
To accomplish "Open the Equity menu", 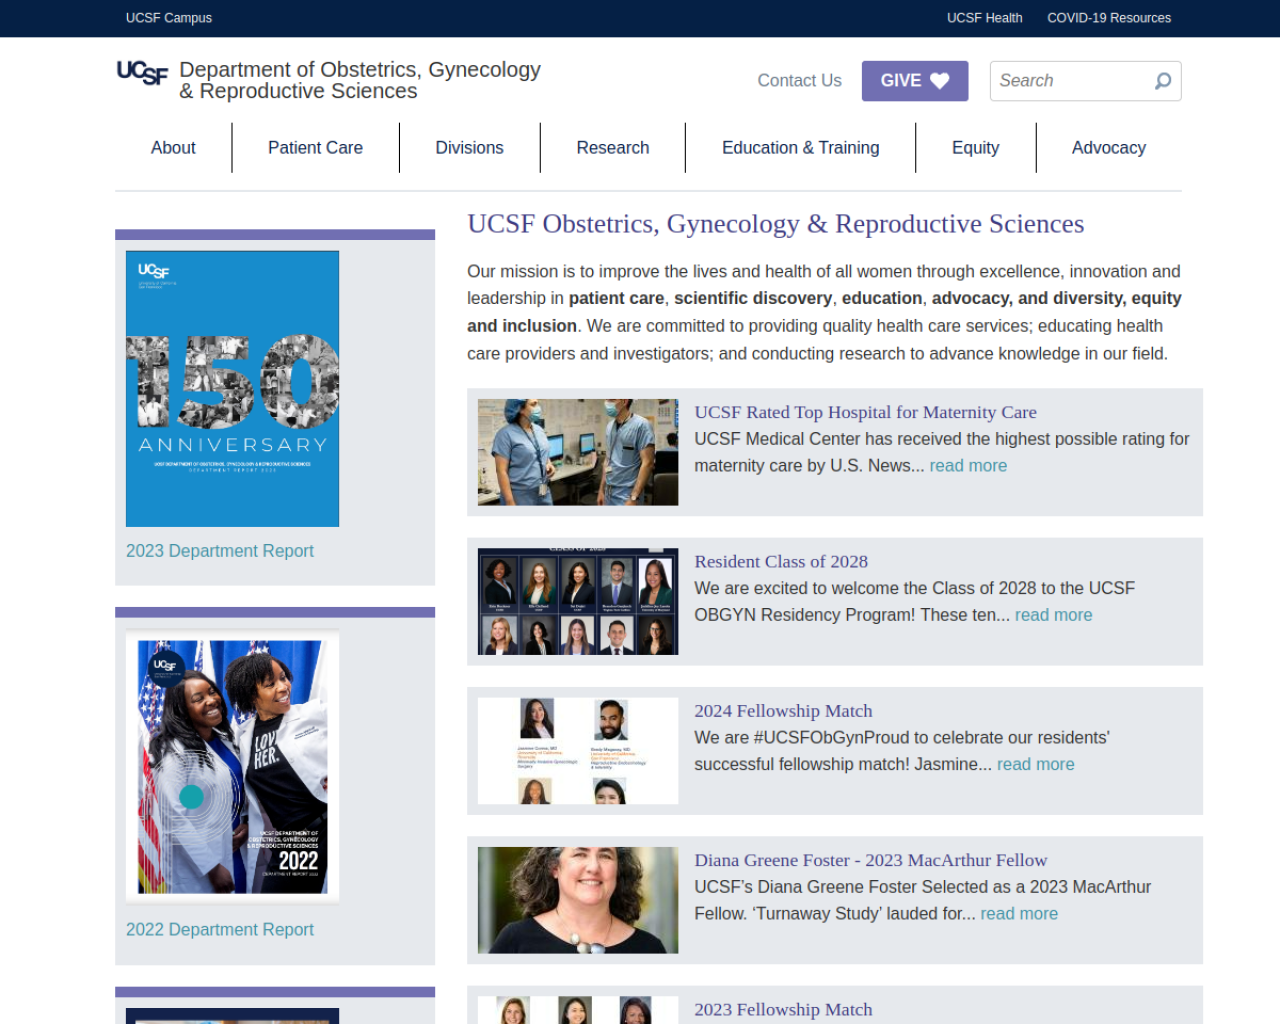I will pyautogui.click(x=975, y=148).
